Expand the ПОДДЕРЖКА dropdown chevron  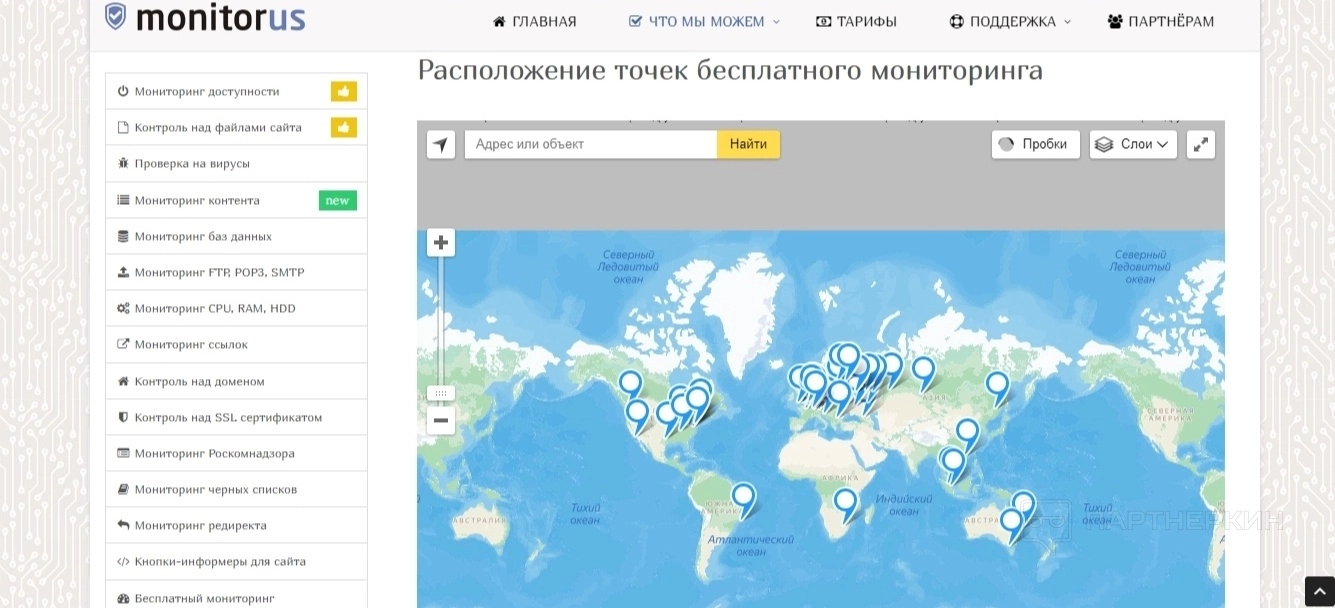[1067, 22]
